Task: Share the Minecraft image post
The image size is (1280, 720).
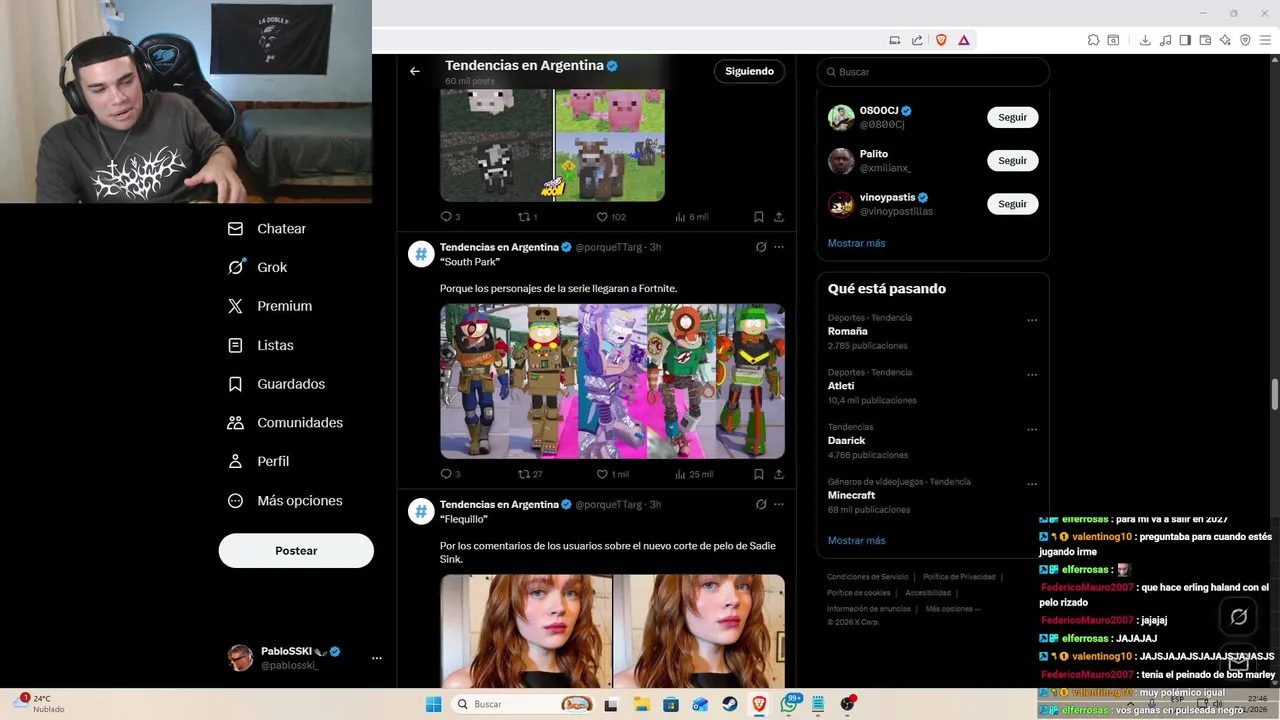Action: coord(779,217)
